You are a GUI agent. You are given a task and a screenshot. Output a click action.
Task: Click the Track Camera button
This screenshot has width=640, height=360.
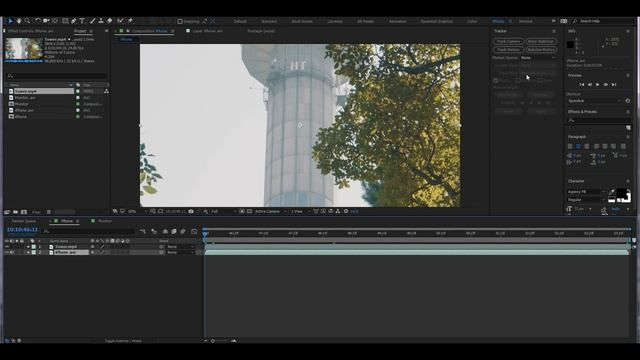508,42
